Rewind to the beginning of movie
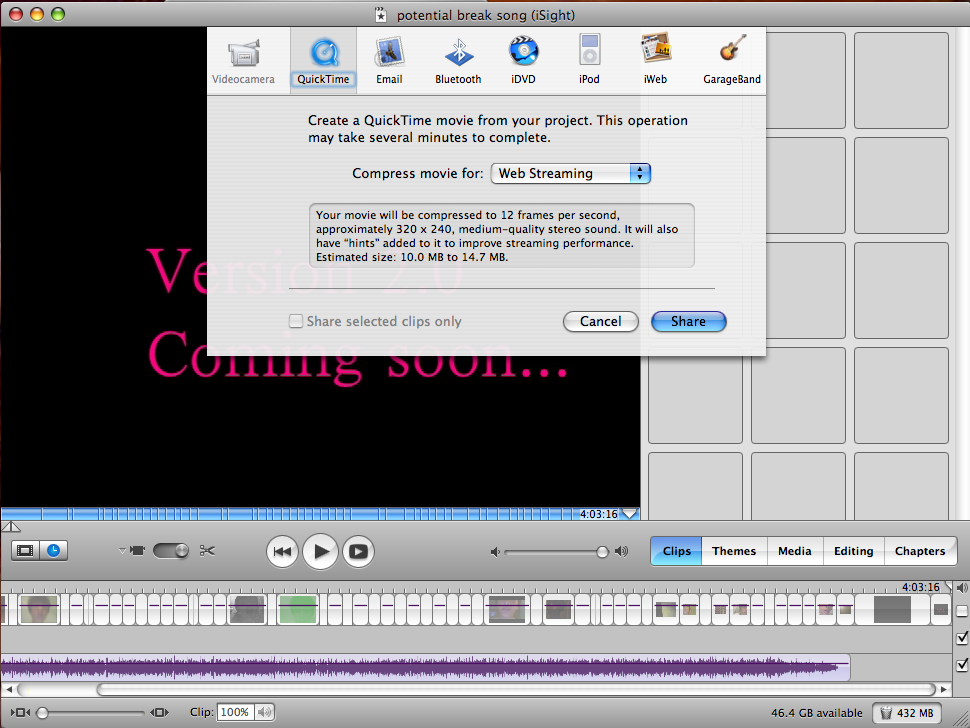Image resolution: width=970 pixels, height=728 pixels. [x=282, y=552]
